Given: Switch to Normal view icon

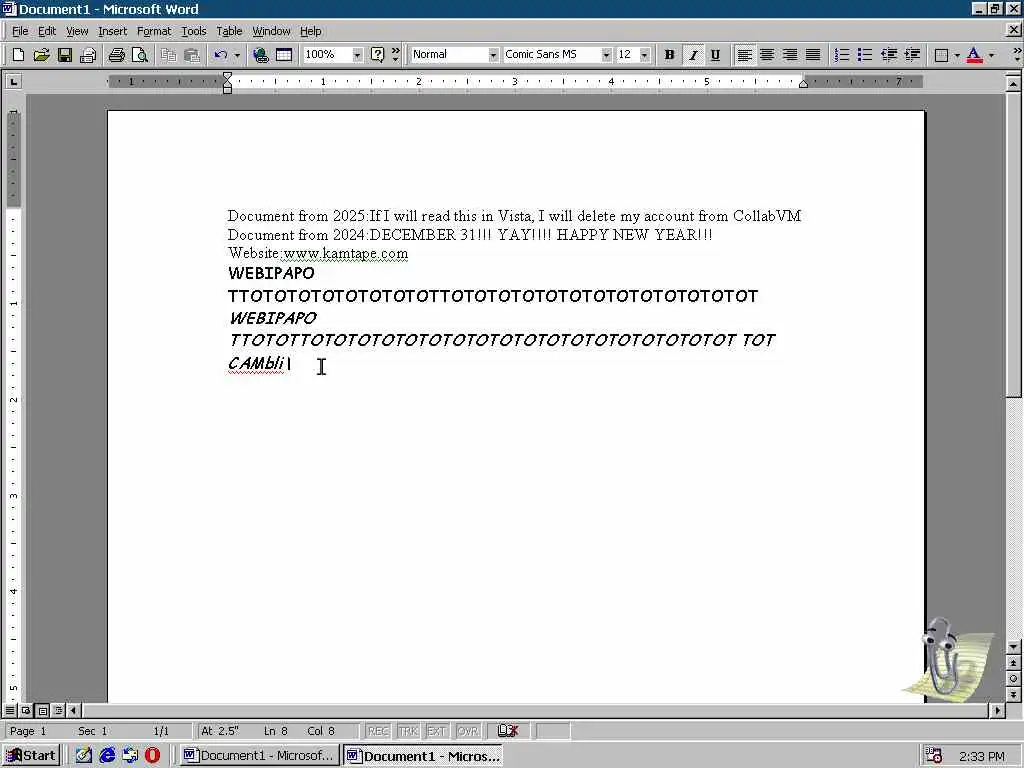Looking at the screenshot, I should click(x=10, y=710).
